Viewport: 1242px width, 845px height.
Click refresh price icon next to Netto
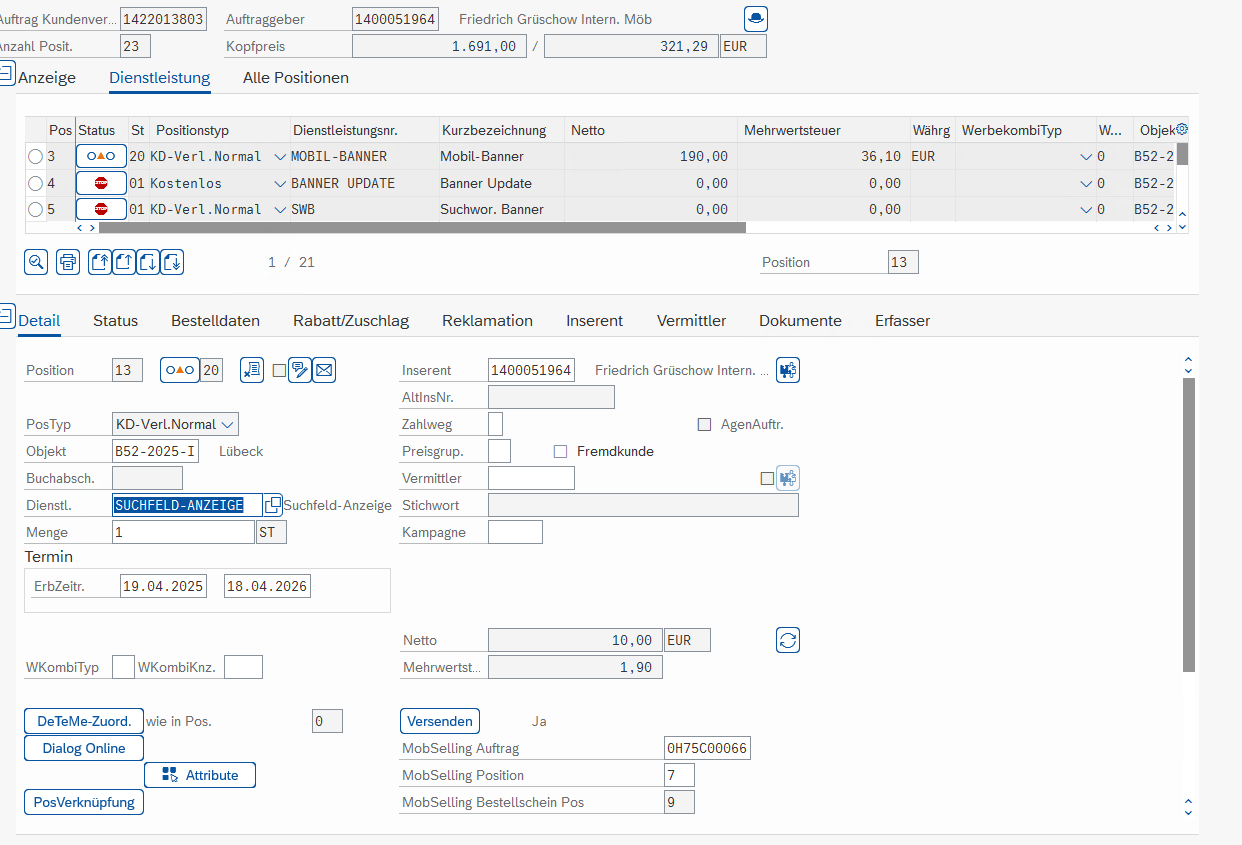coord(788,640)
